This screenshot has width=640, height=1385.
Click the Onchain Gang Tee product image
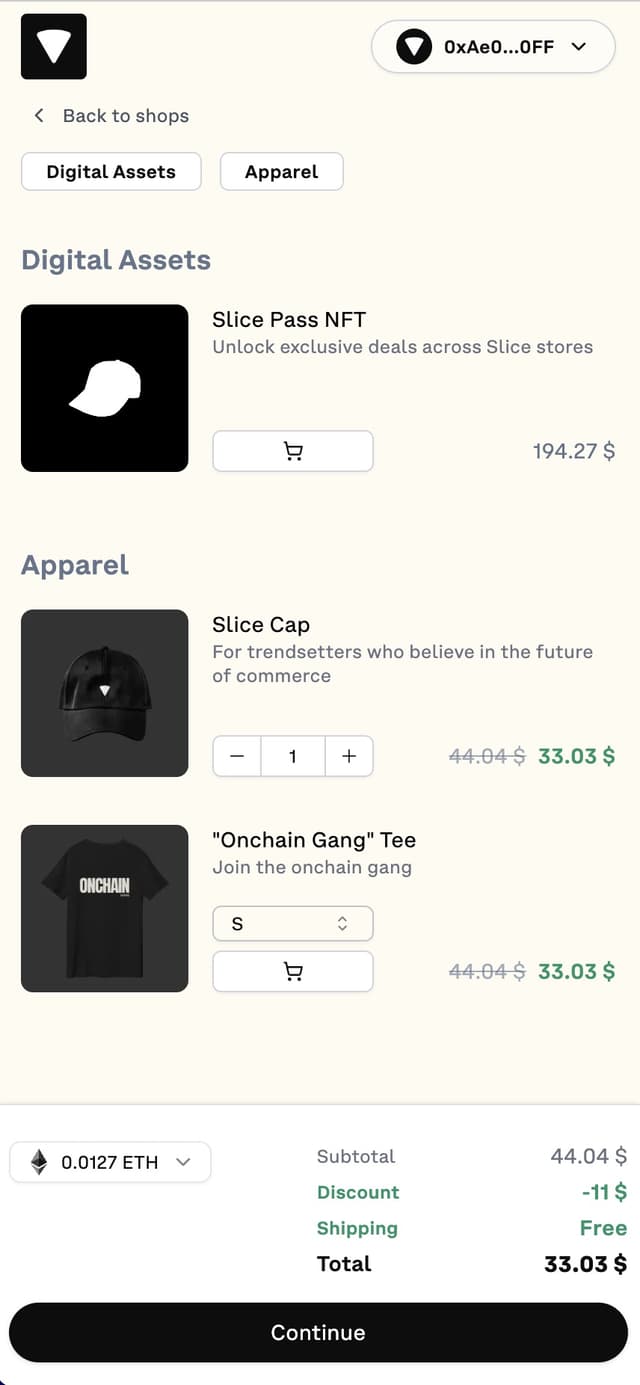[104, 908]
